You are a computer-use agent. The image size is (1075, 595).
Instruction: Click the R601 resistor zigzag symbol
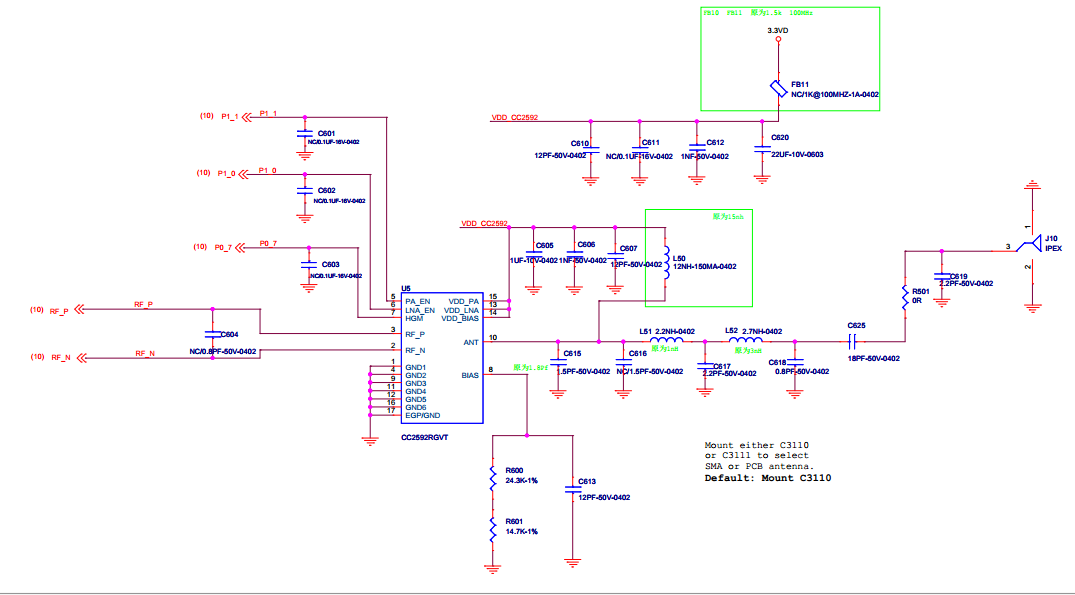pyautogui.click(x=492, y=529)
